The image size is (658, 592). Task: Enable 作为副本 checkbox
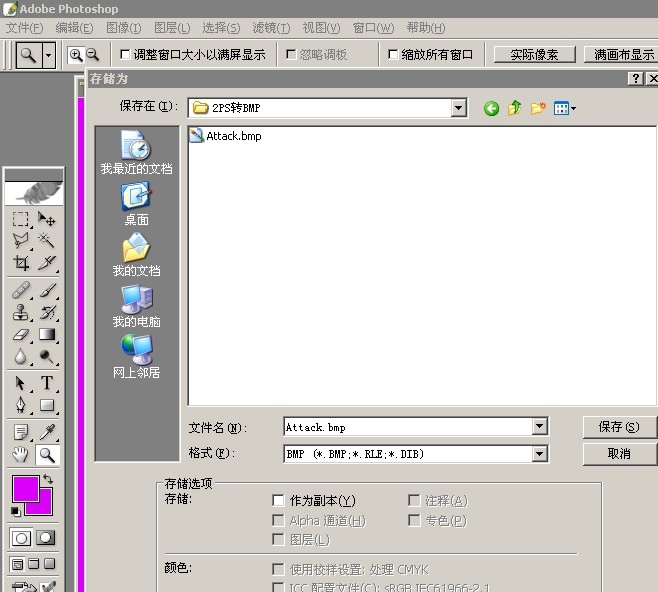pos(278,500)
